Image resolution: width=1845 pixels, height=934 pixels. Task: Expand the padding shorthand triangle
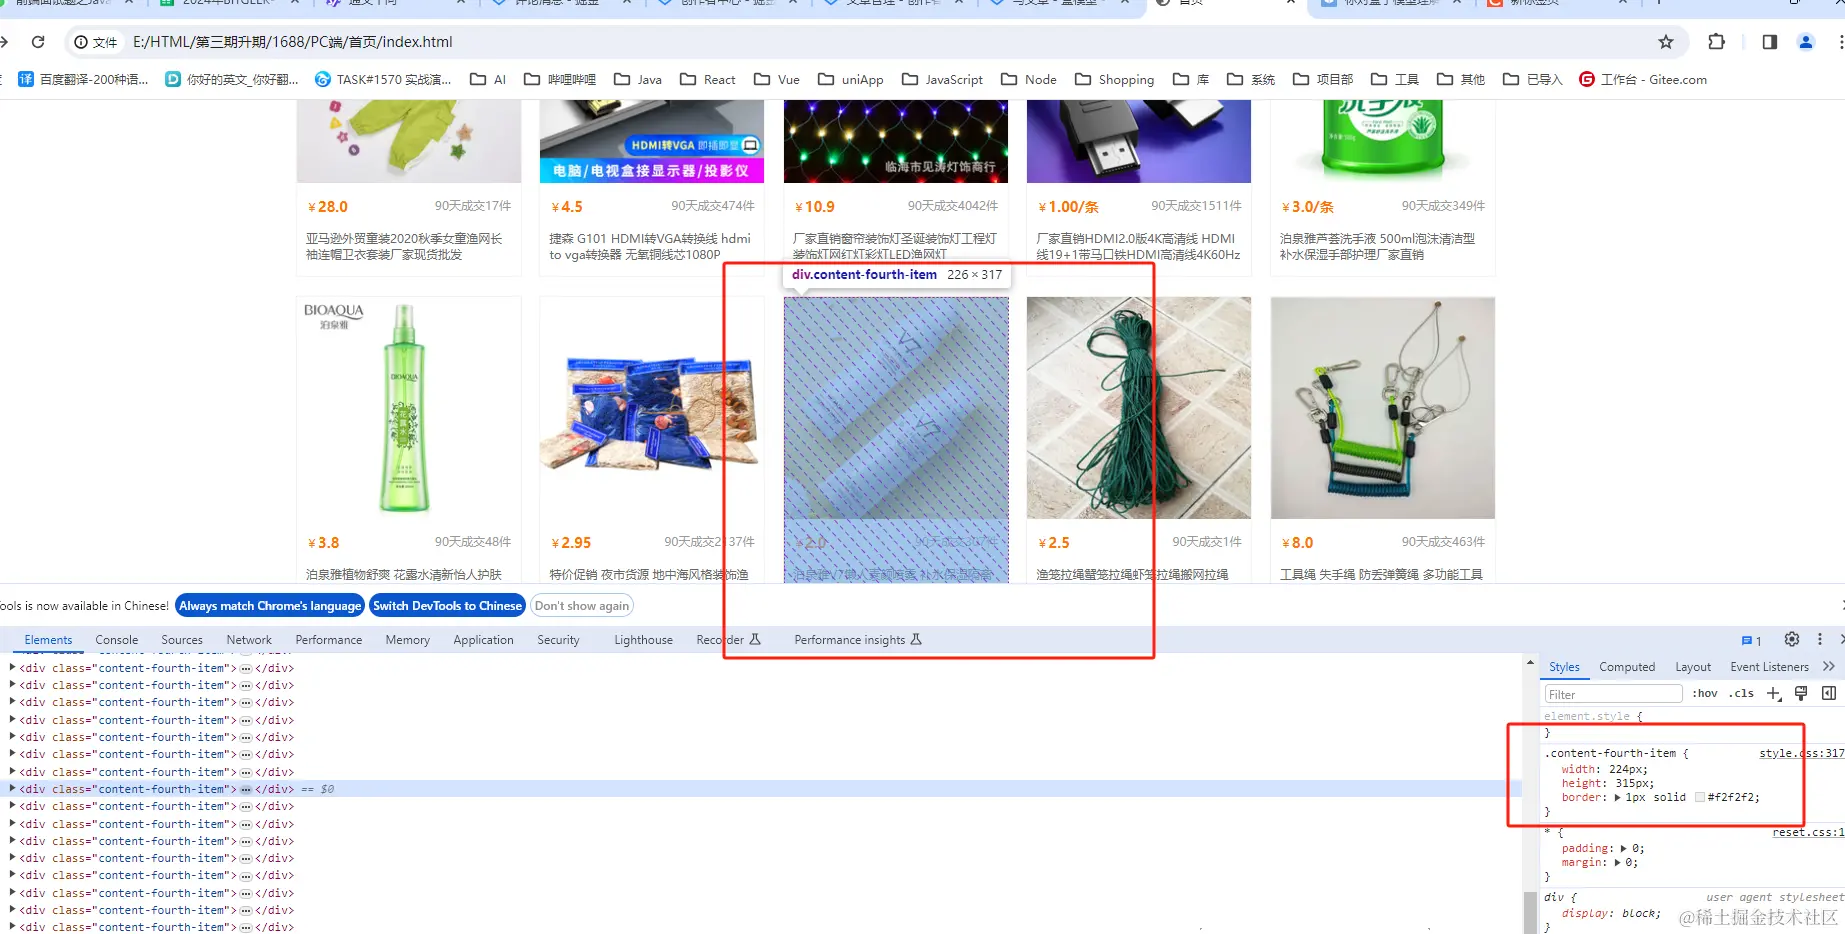pyautogui.click(x=1623, y=848)
